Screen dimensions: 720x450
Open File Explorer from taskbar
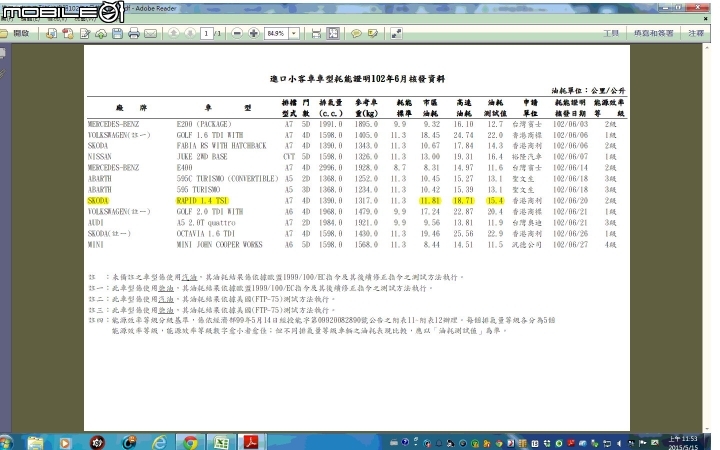(35, 443)
